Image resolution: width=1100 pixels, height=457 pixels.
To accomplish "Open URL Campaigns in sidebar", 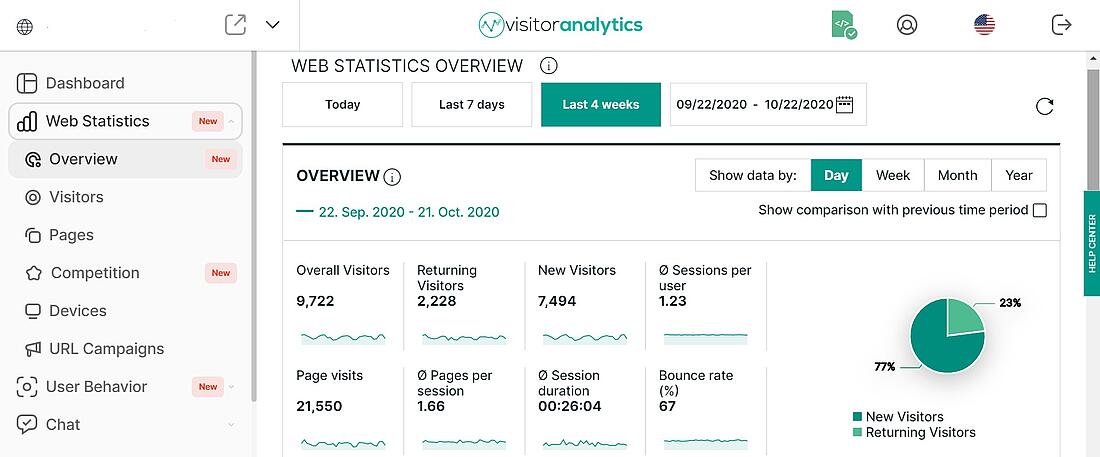I will [x=107, y=348].
